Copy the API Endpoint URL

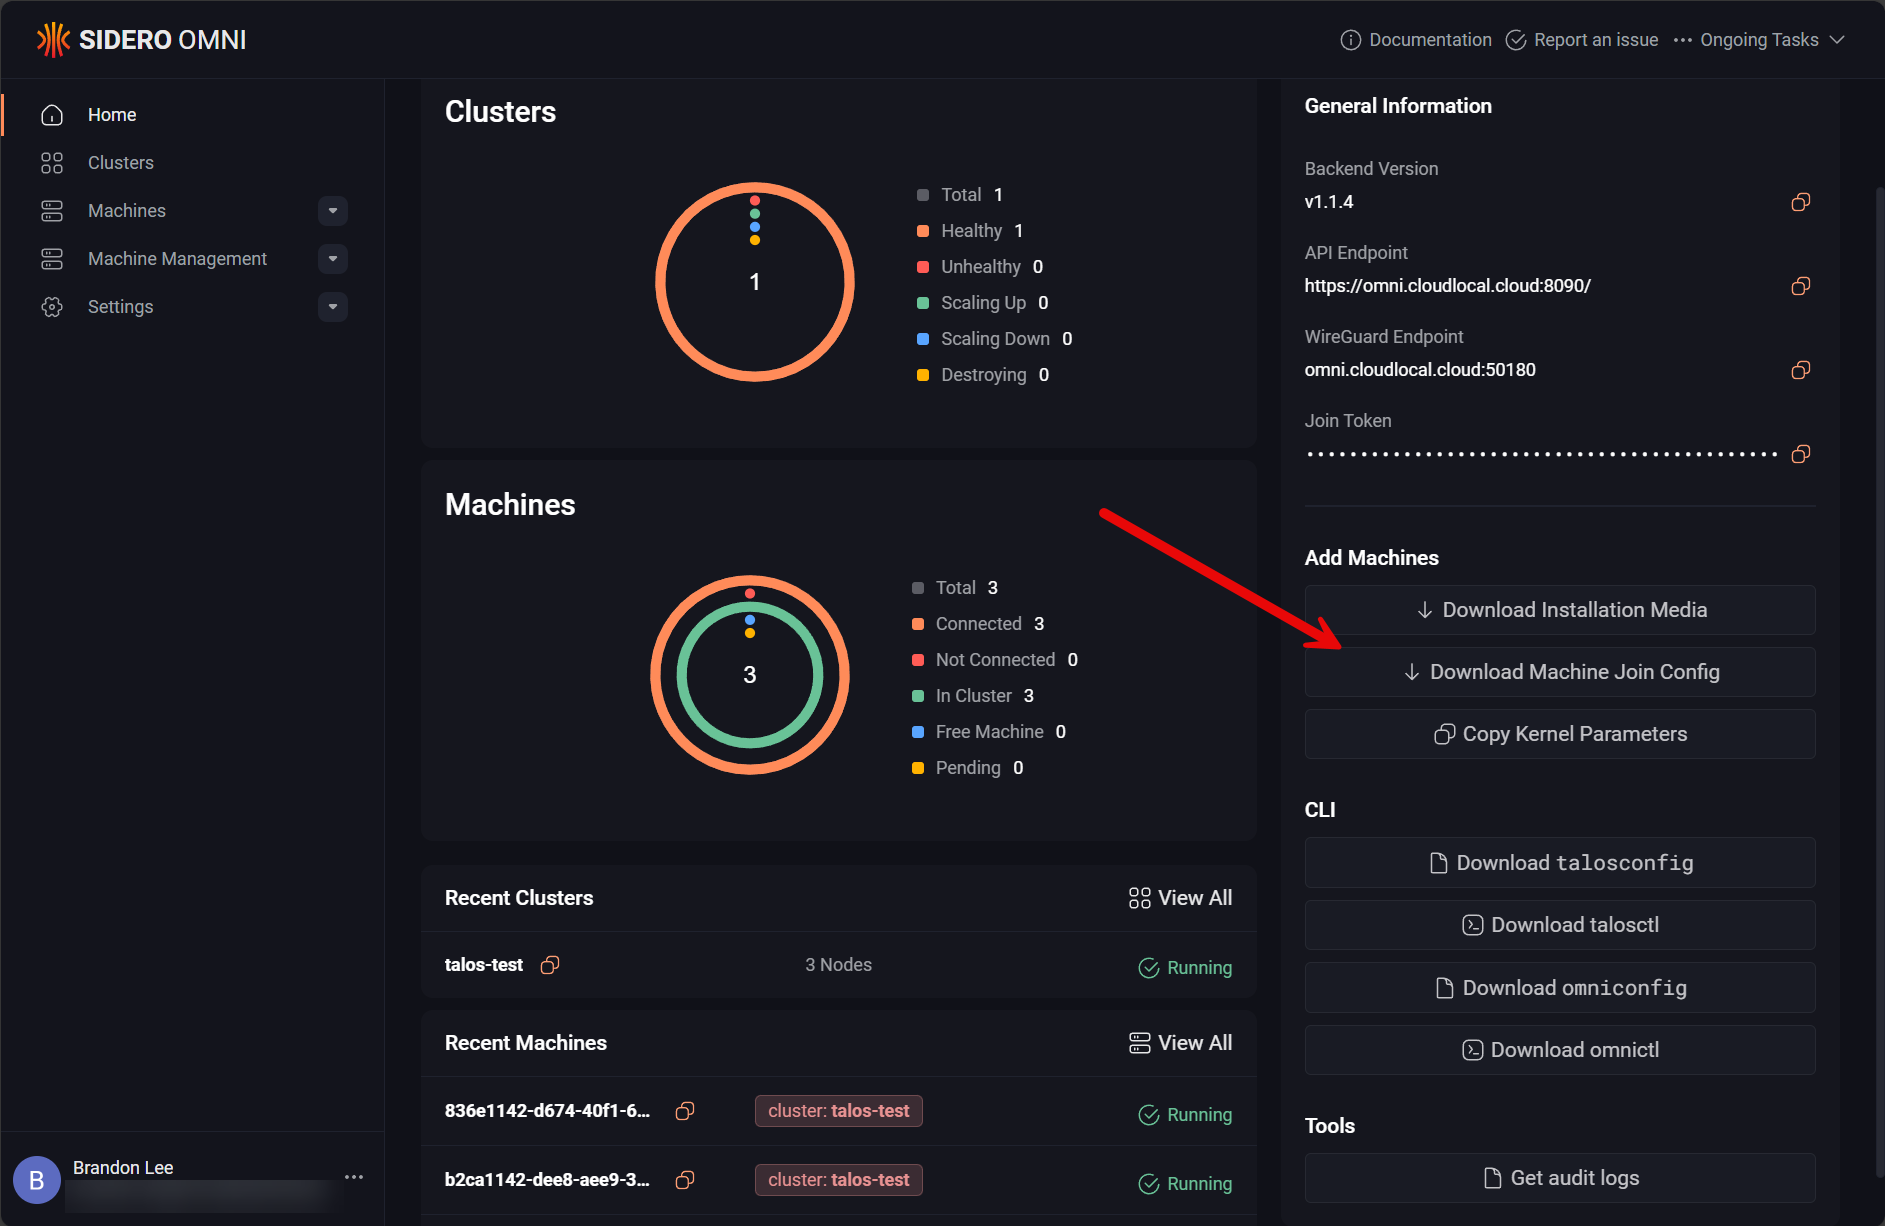point(1799,286)
